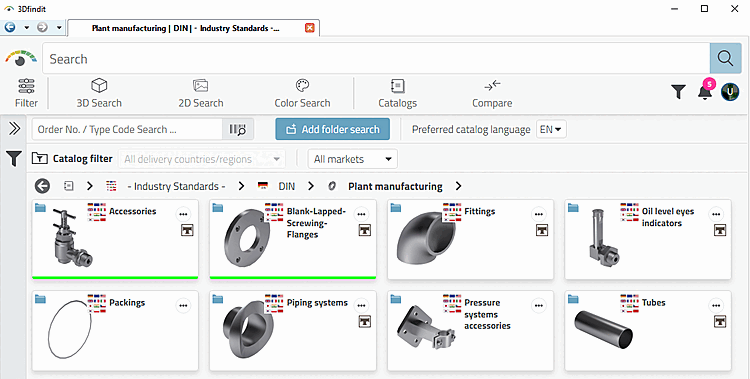Open the 2D Search tool
Screen dimensions: 750x379
pyautogui.click(x=200, y=93)
